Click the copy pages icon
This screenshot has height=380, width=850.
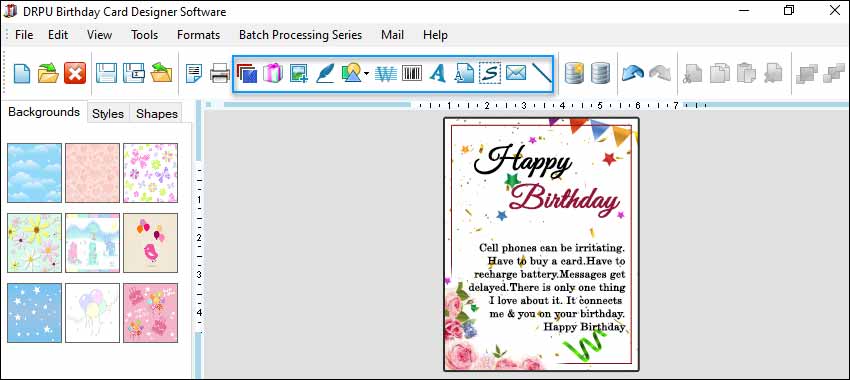pos(720,73)
